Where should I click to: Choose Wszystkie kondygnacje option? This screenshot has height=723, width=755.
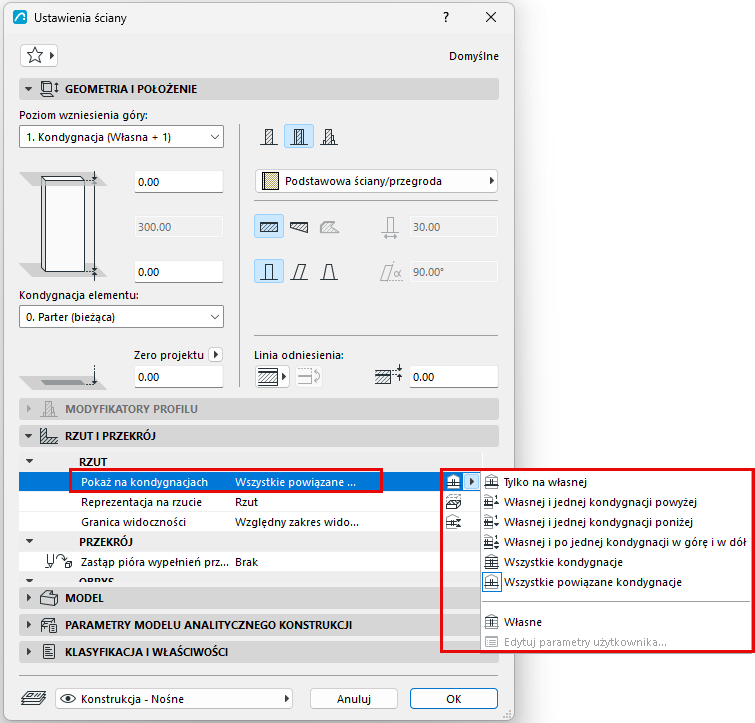(616, 562)
